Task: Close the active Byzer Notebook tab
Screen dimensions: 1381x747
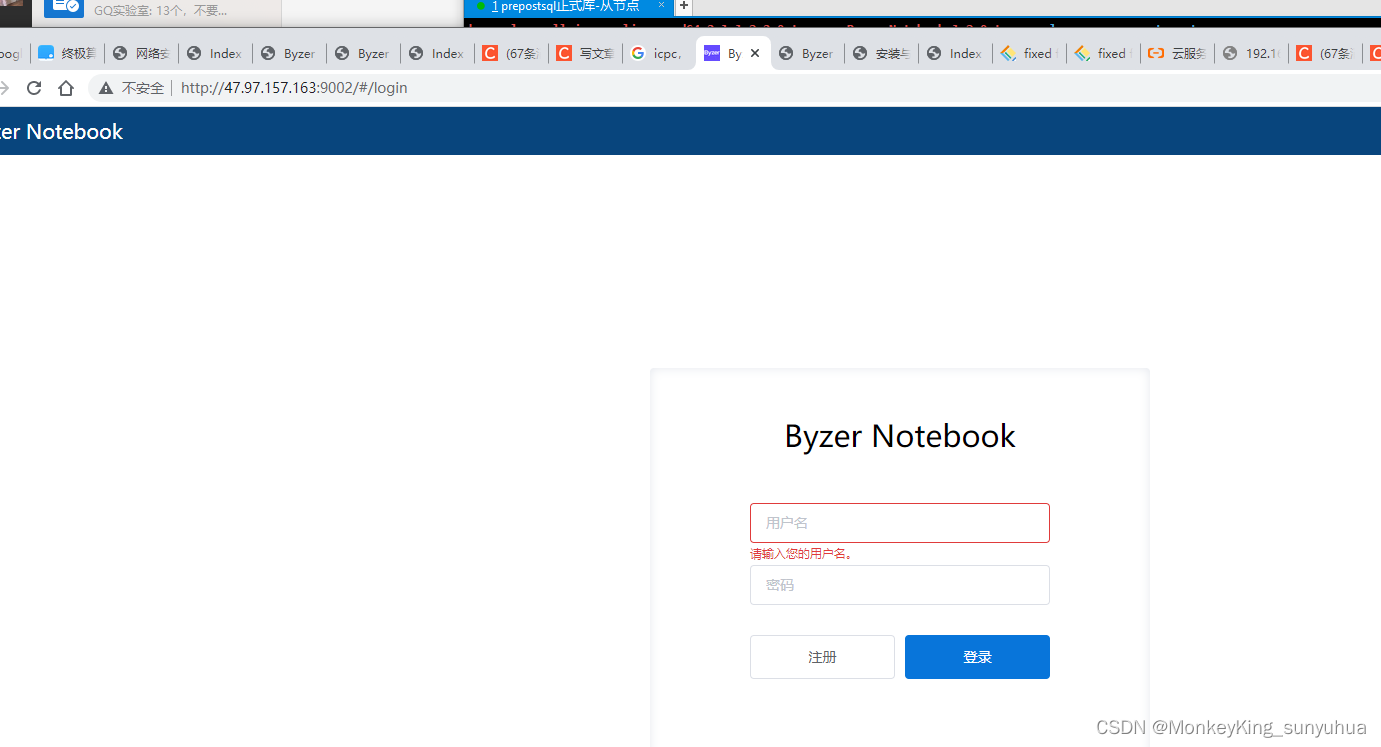Action: click(755, 54)
